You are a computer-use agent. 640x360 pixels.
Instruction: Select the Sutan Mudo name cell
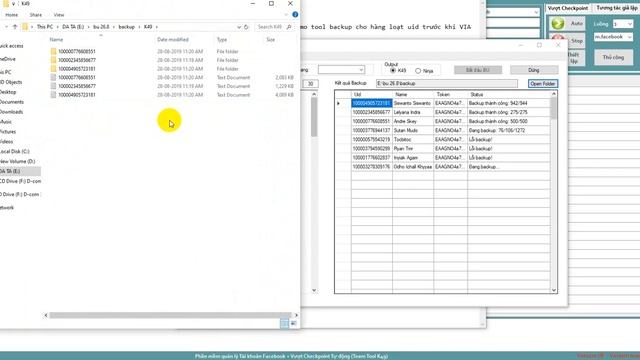tap(413, 131)
